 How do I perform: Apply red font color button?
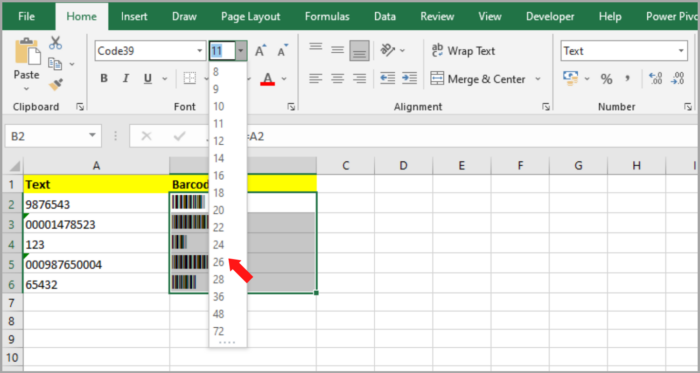(x=267, y=79)
